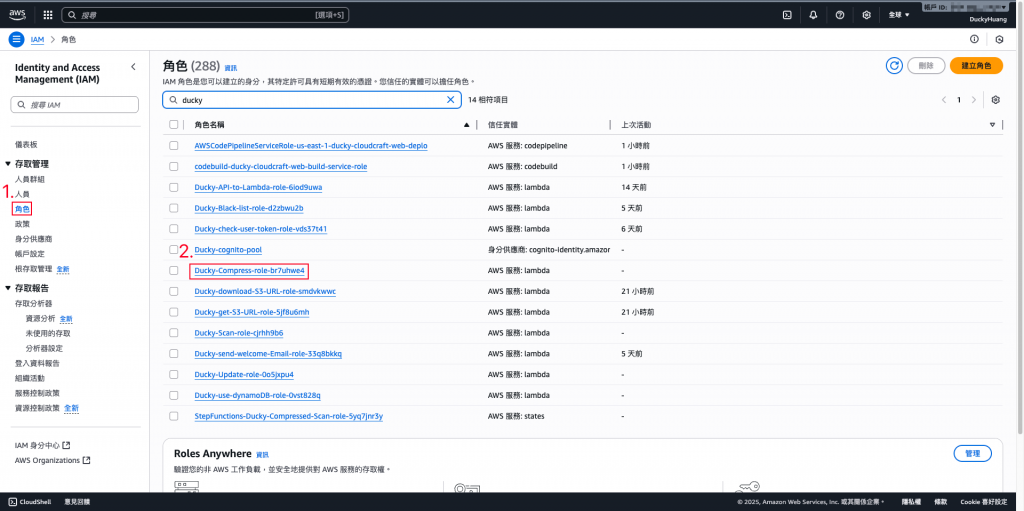Open the console settings gear in the top bar

click(867, 14)
